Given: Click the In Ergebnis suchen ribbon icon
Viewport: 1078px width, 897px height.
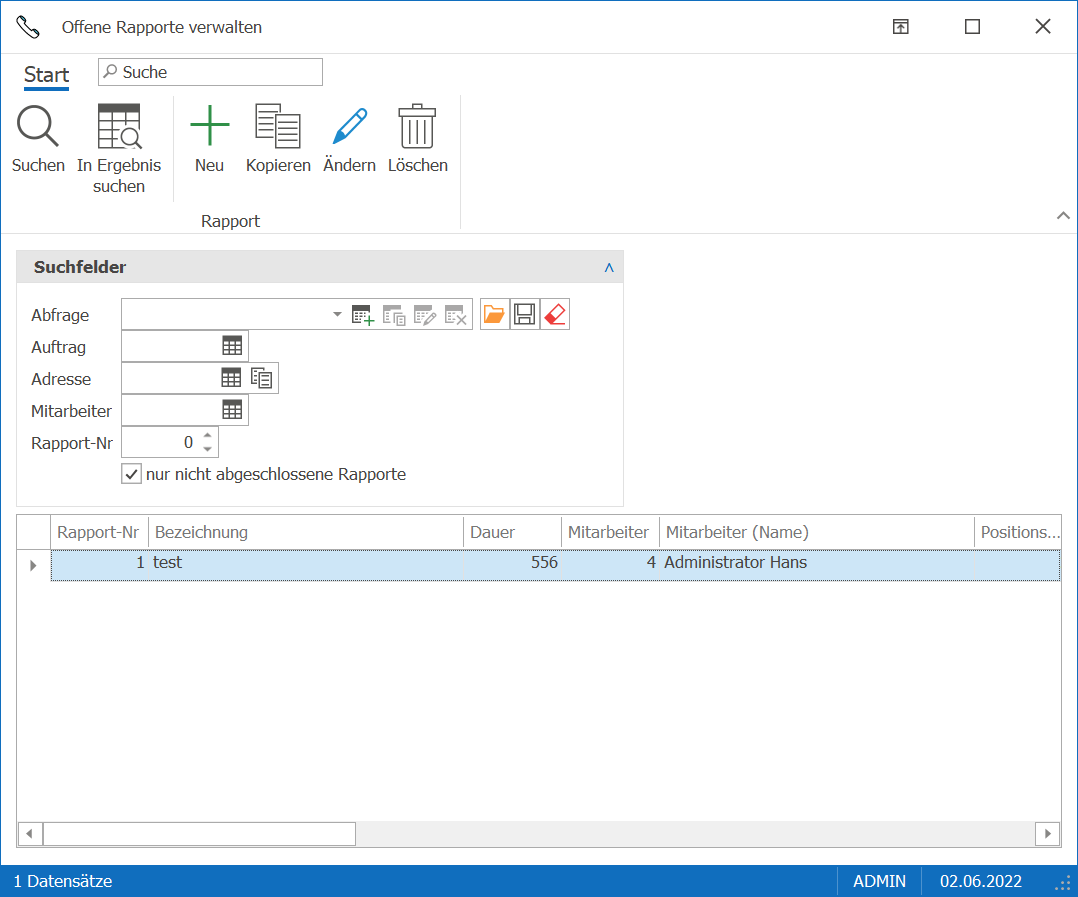Looking at the screenshot, I should pos(119,126).
